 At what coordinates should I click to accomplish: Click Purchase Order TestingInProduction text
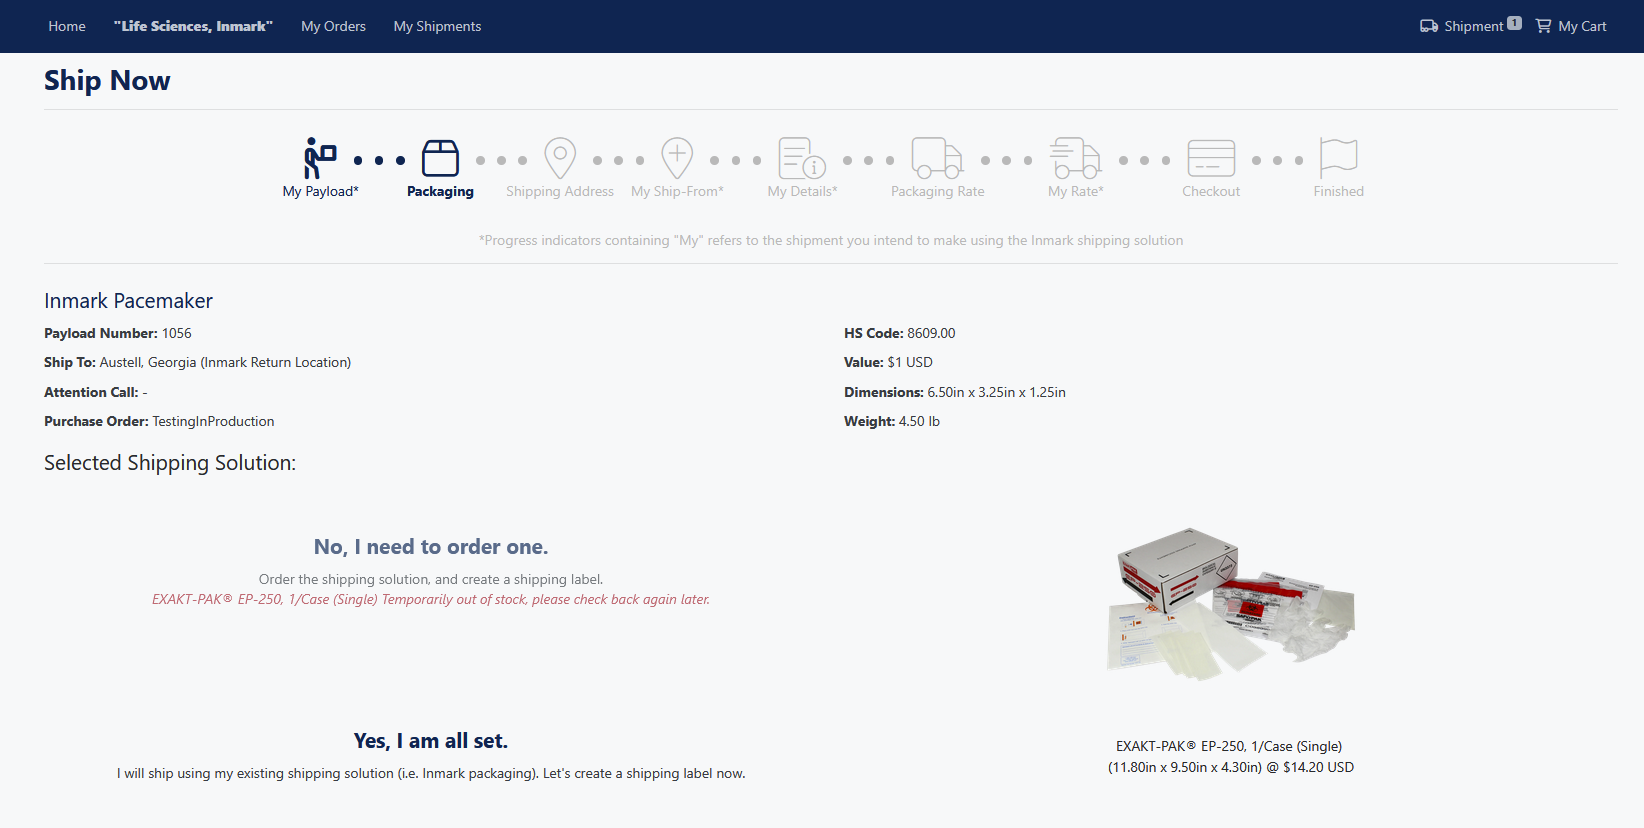[x=159, y=421]
